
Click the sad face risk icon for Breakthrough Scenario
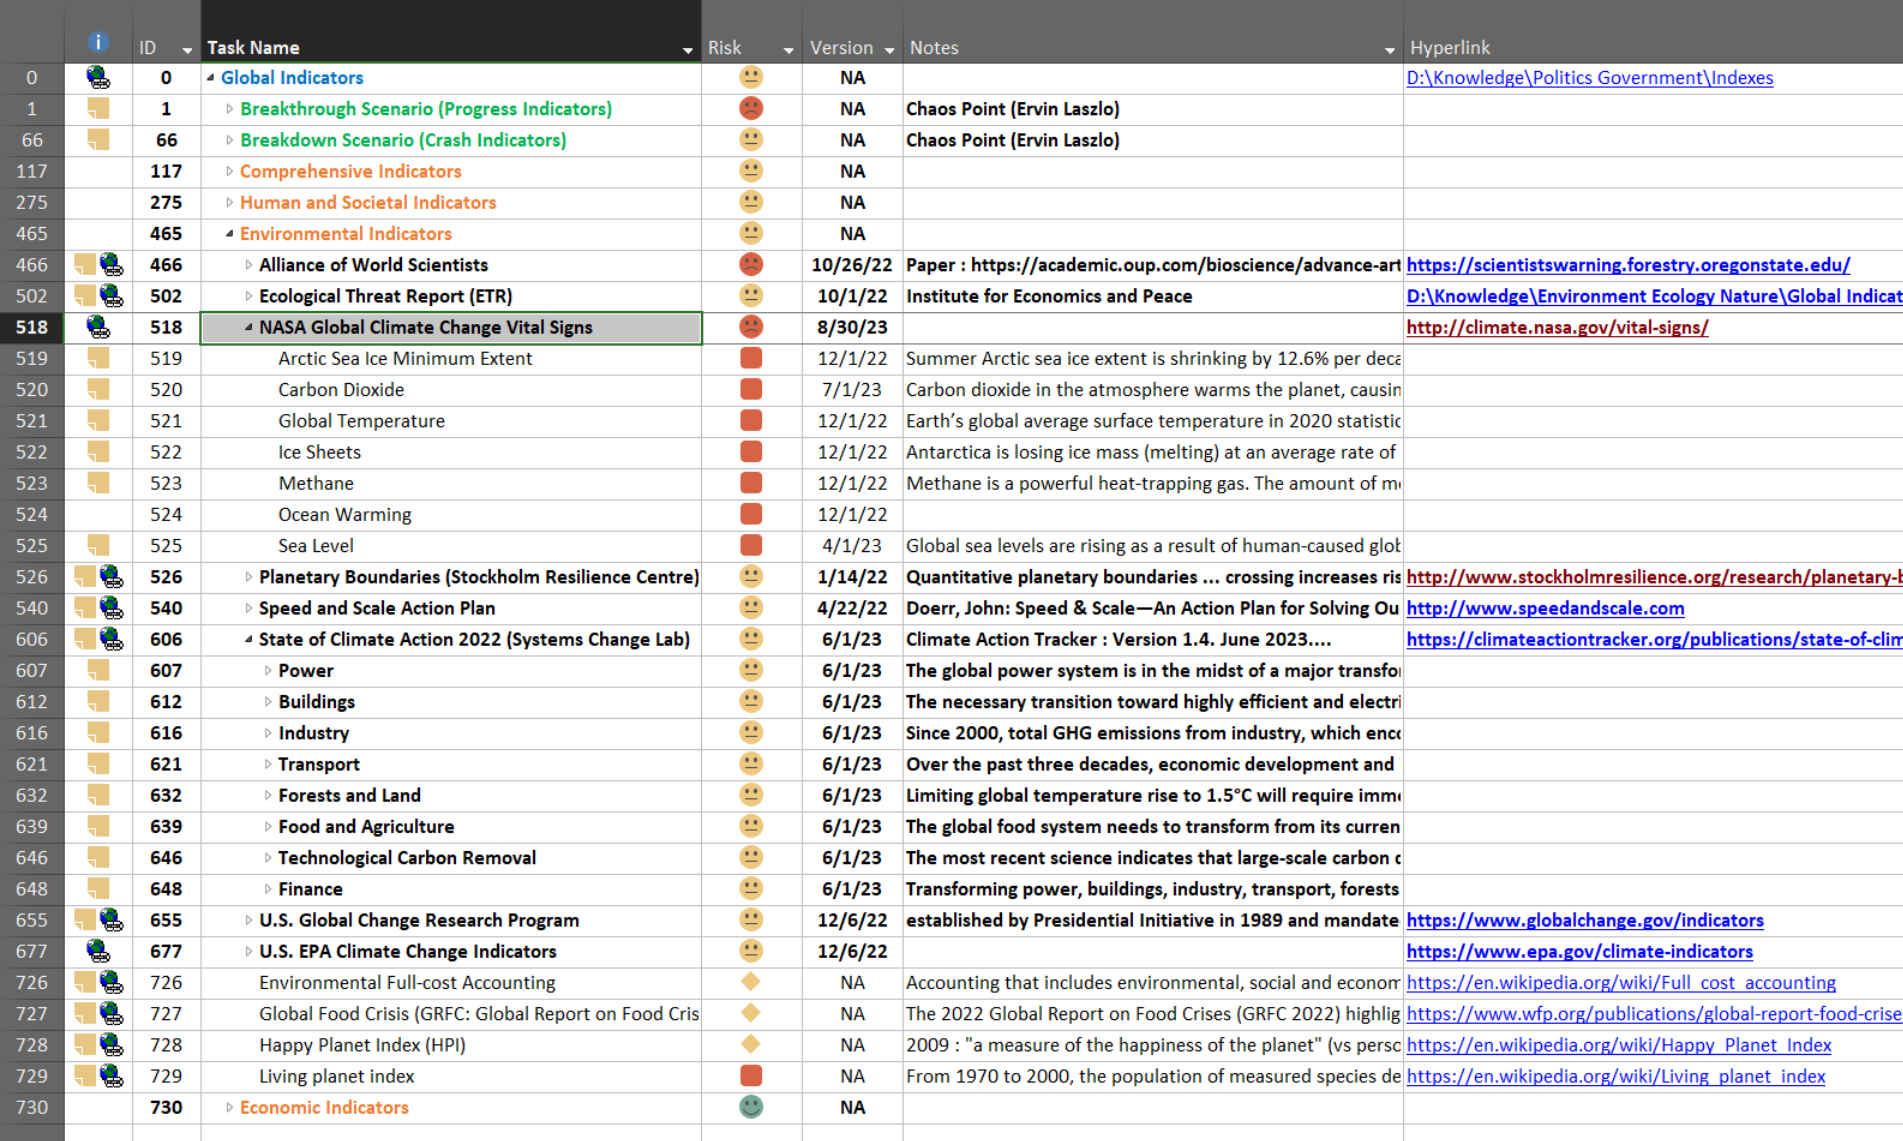(x=751, y=108)
